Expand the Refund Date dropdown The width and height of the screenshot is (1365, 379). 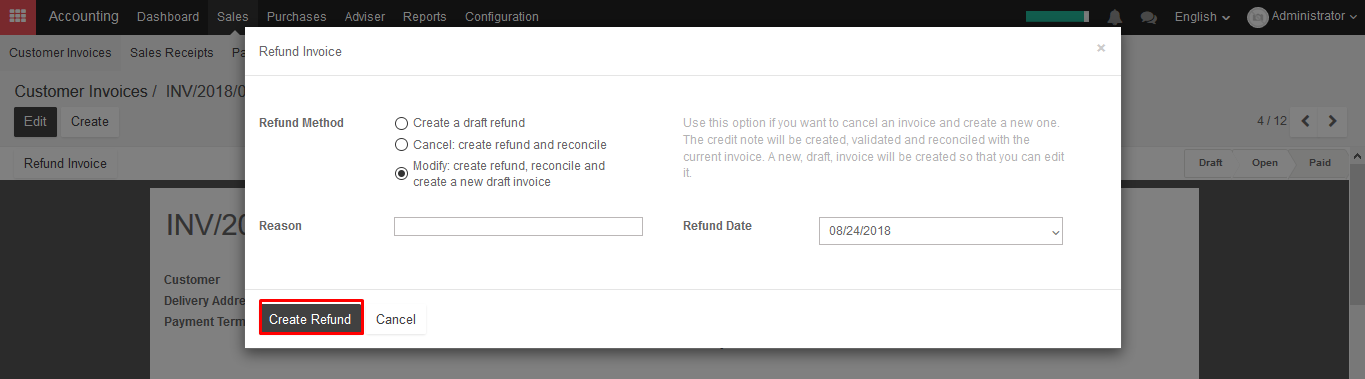[x=940, y=231]
